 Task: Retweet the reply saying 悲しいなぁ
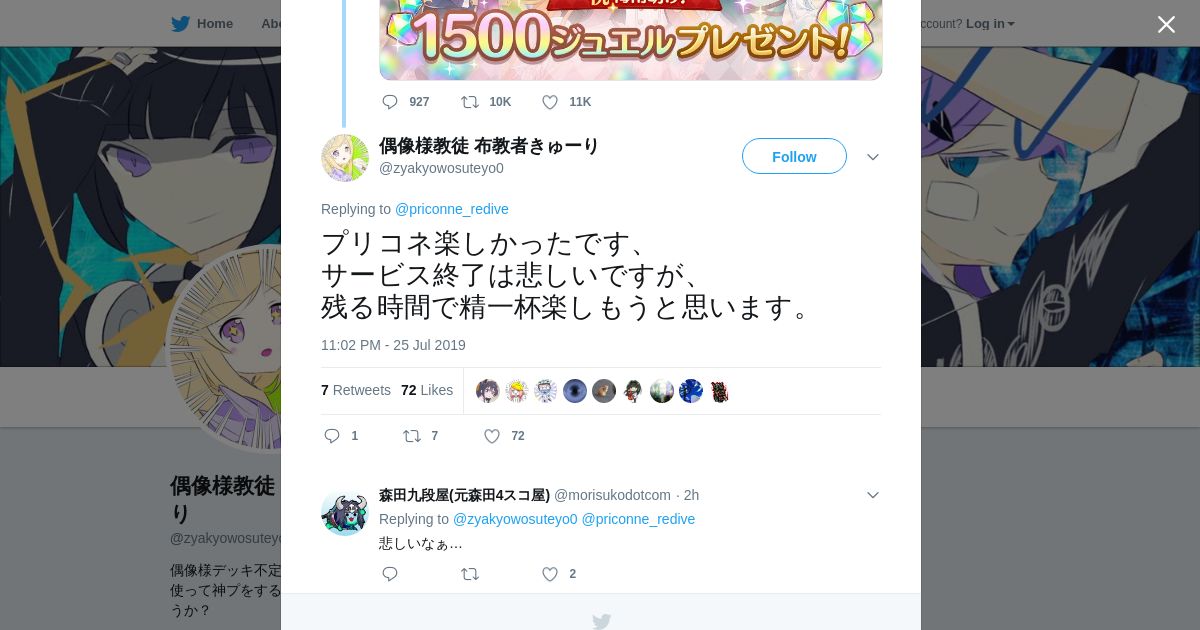coord(470,574)
